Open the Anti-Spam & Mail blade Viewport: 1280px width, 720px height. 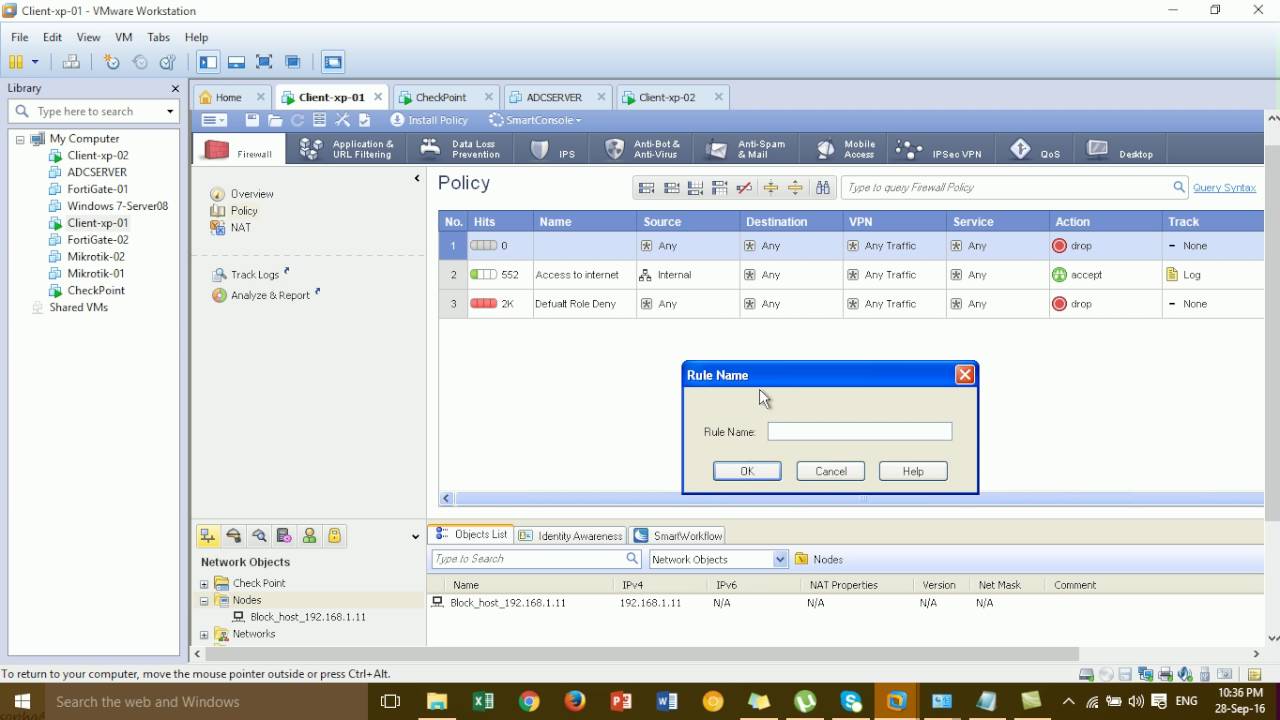click(746, 149)
